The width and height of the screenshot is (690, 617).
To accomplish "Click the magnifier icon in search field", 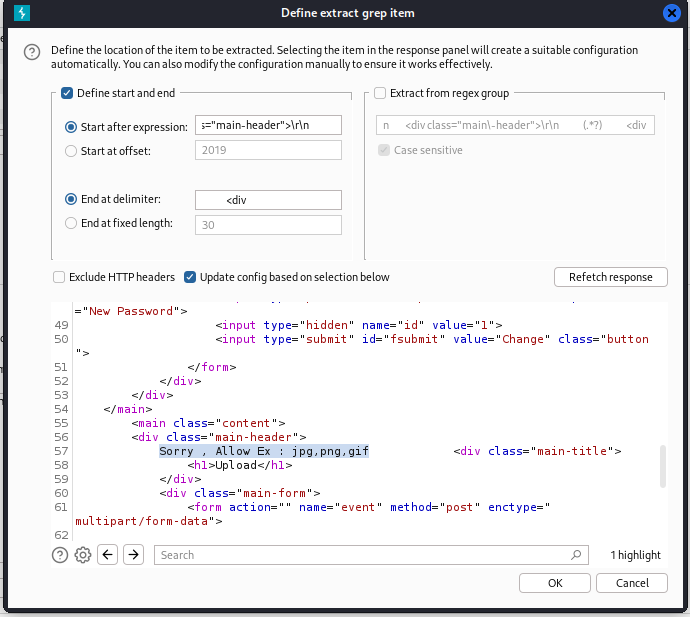I will tap(577, 555).
